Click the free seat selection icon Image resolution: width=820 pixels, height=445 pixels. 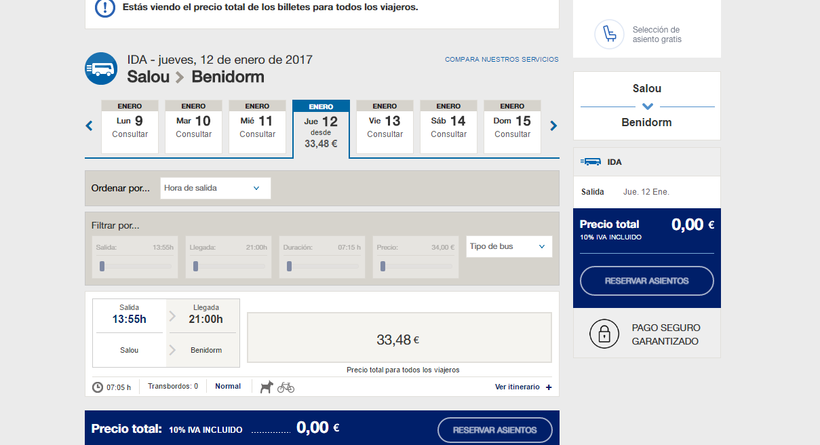tap(608, 35)
